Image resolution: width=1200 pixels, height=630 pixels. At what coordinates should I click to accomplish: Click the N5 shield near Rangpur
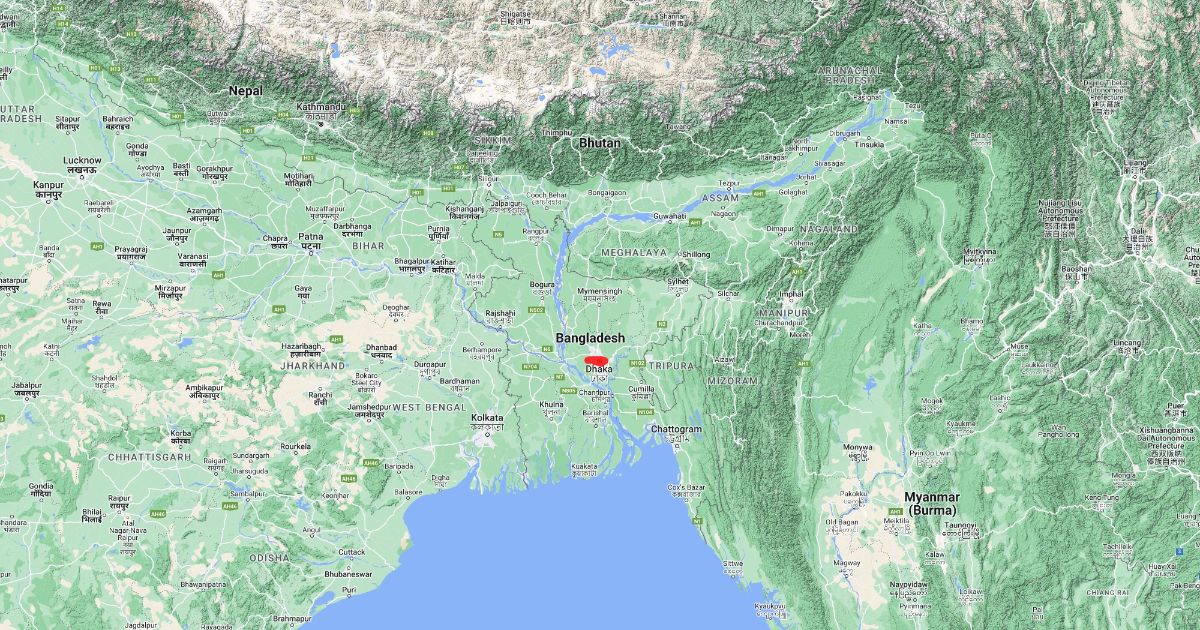498,234
